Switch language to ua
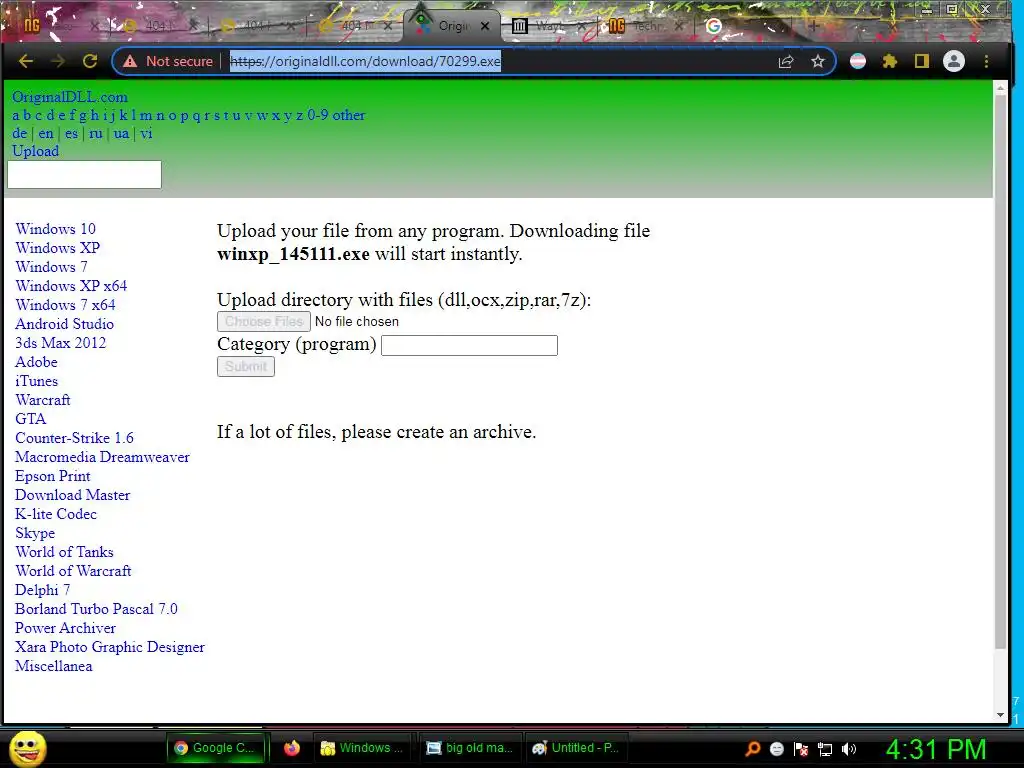Viewport: 1024px width, 768px height. pos(121,133)
